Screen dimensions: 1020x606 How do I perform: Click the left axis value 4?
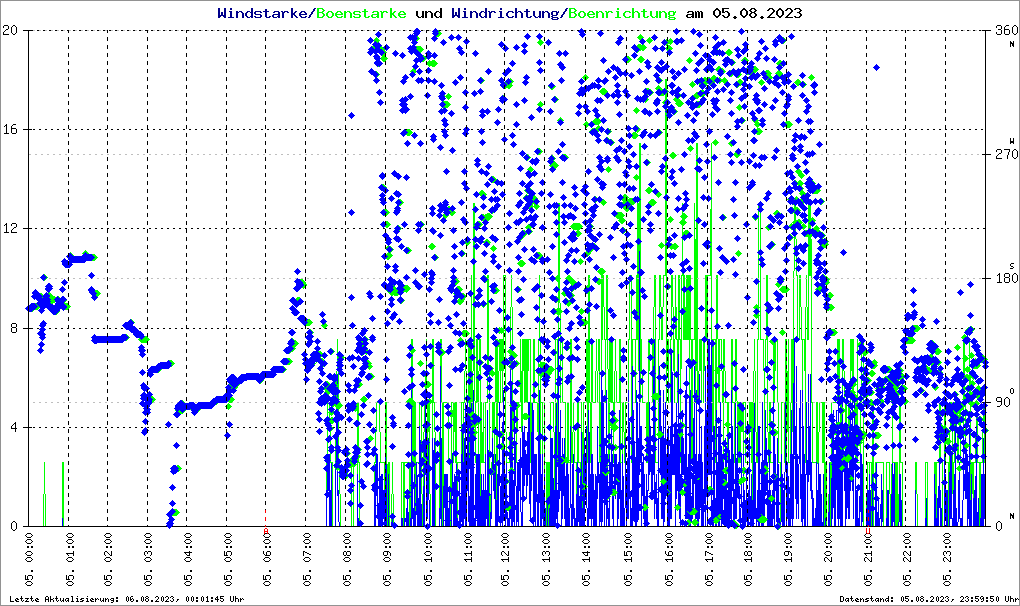pos(14,428)
